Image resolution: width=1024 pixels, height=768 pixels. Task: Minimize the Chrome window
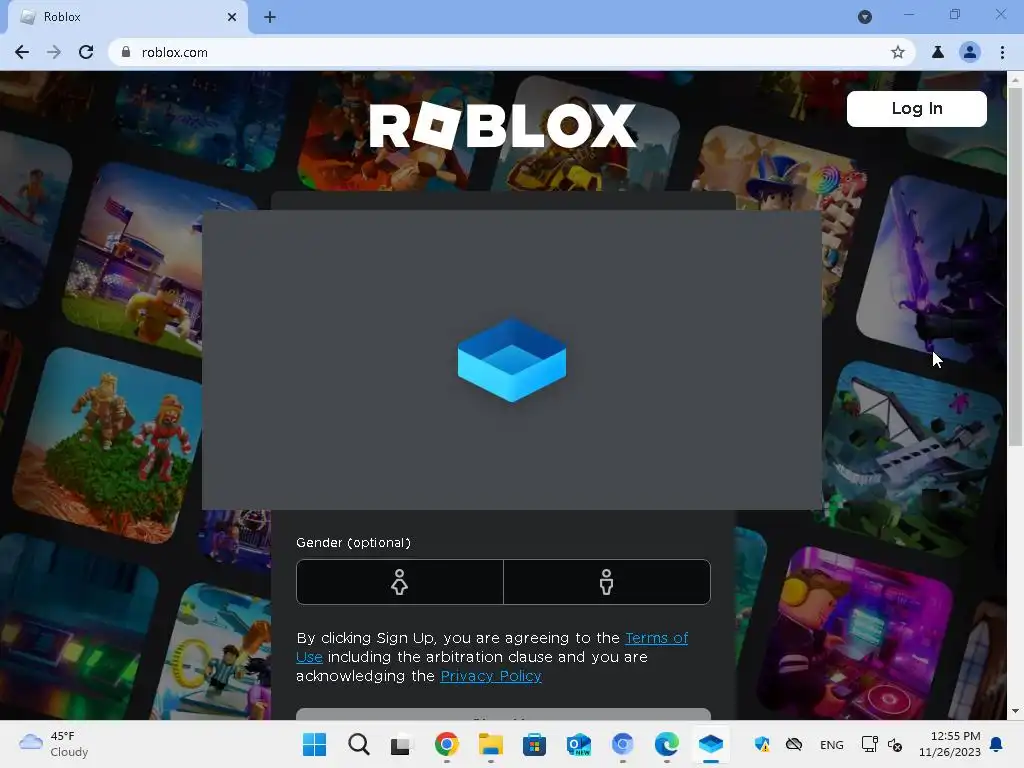[908, 14]
